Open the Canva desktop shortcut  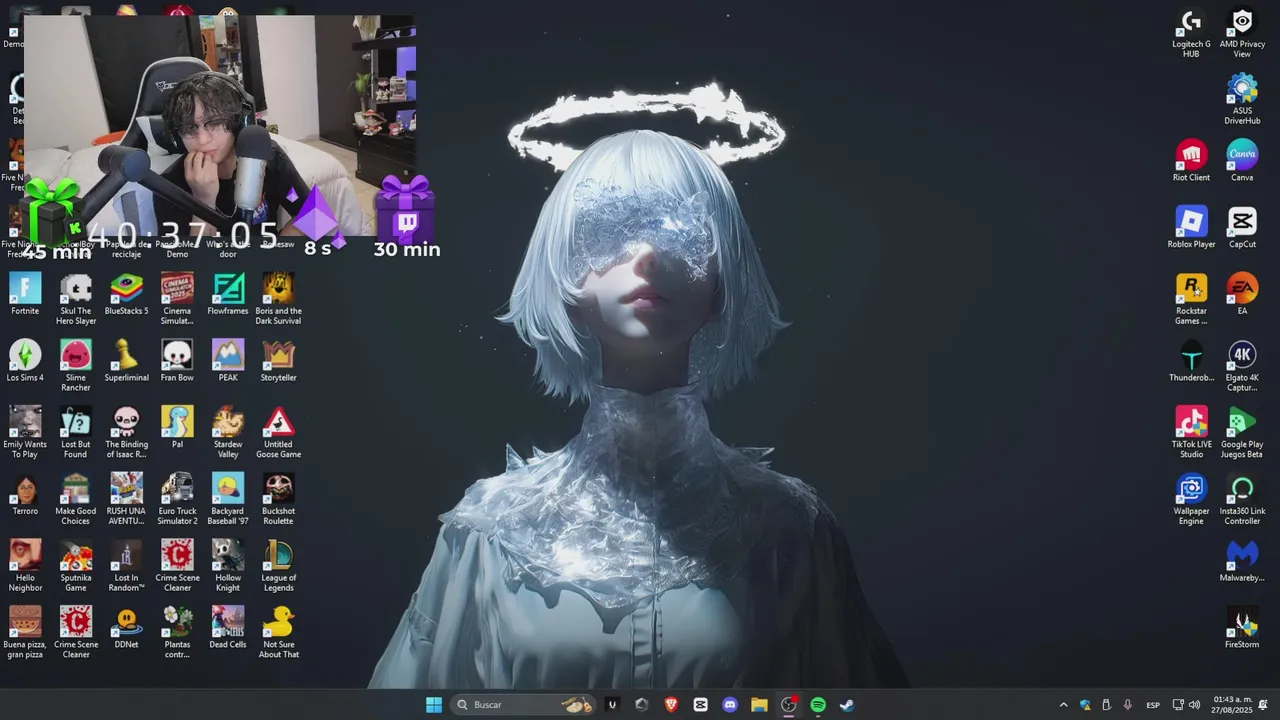pos(1242,161)
